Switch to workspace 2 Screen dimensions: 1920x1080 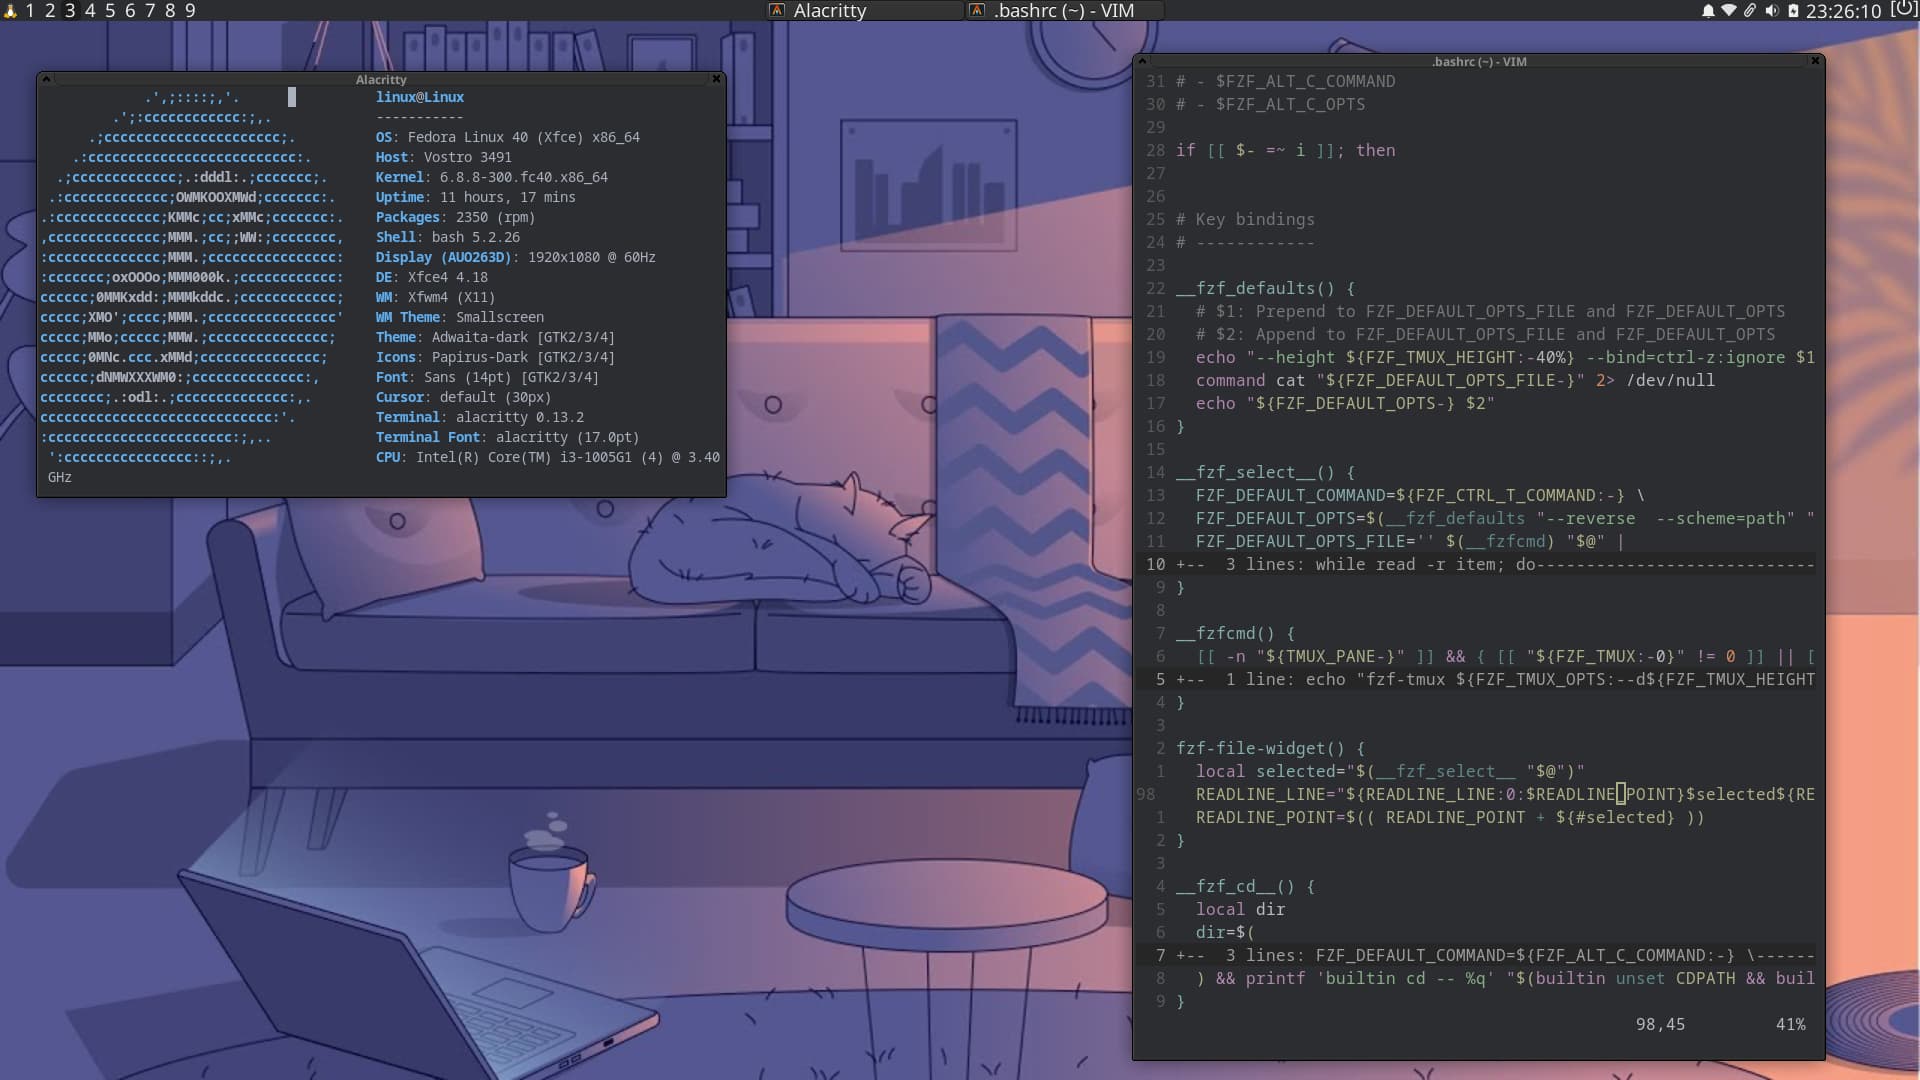tap(50, 11)
